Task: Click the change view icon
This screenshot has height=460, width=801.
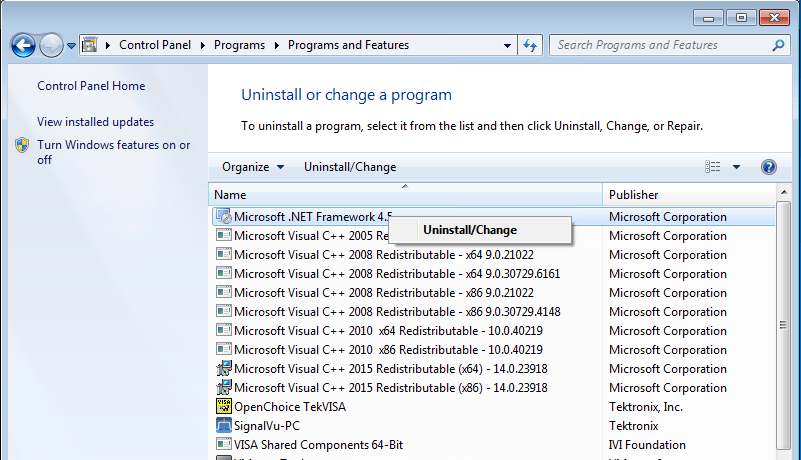Action: [x=713, y=167]
